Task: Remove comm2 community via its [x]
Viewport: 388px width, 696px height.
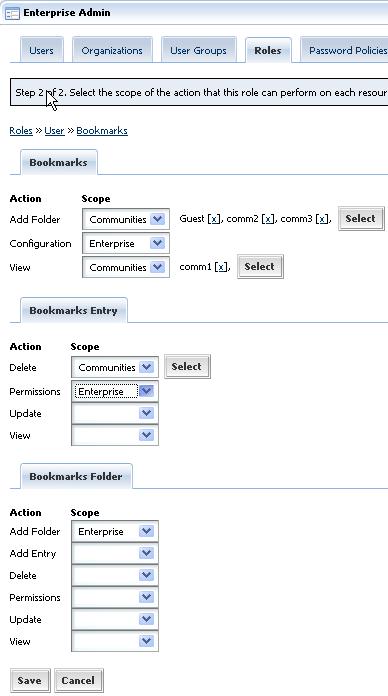Action: click(268, 219)
